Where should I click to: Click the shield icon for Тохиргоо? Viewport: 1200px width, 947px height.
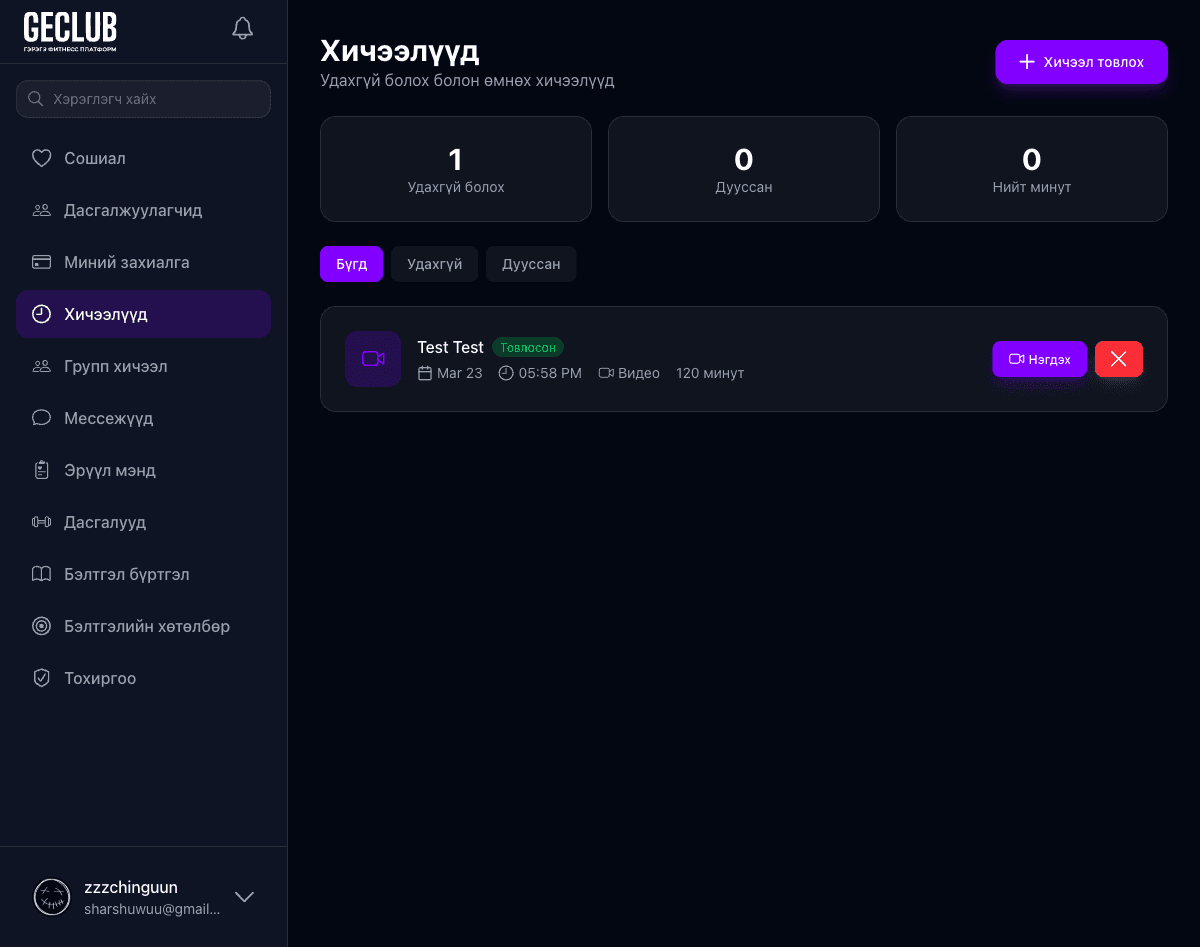click(x=41, y=678)
